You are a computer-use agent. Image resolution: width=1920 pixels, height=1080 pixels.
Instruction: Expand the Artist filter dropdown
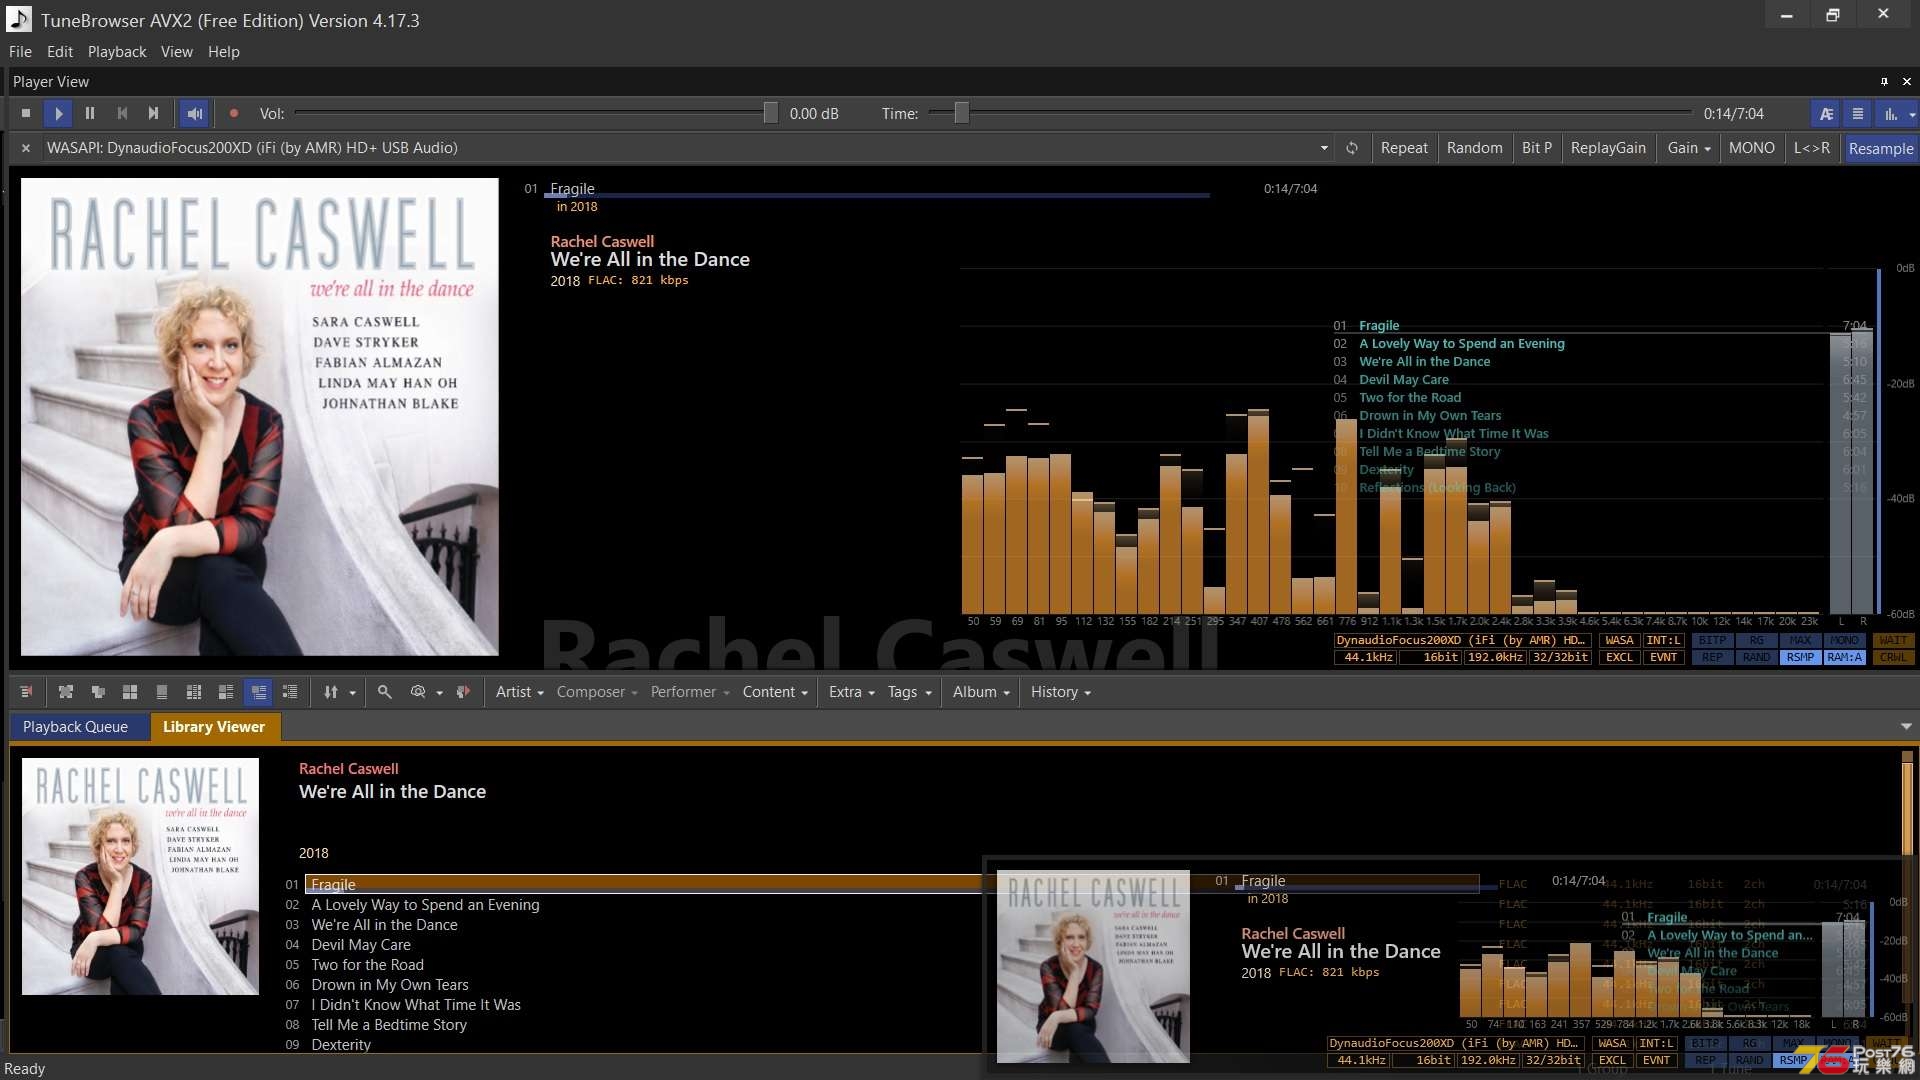click(x=519, y=692)
